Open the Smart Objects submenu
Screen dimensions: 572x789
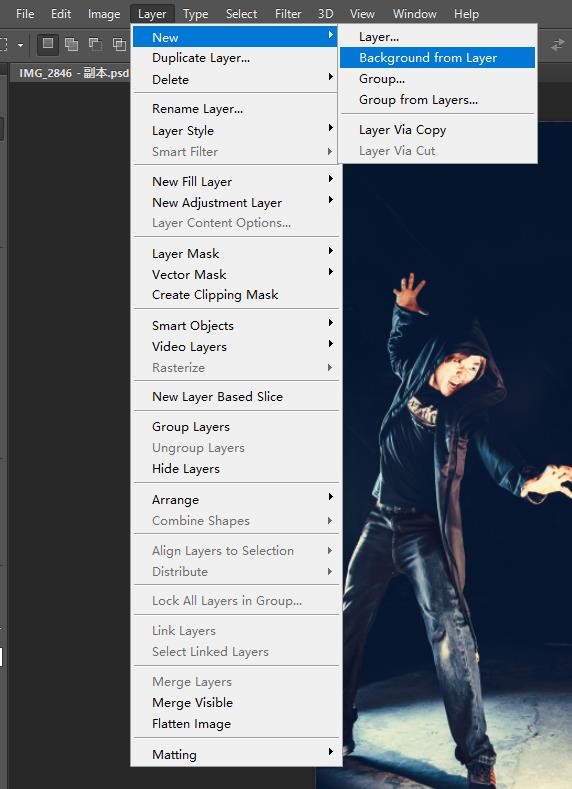(235, 326)
